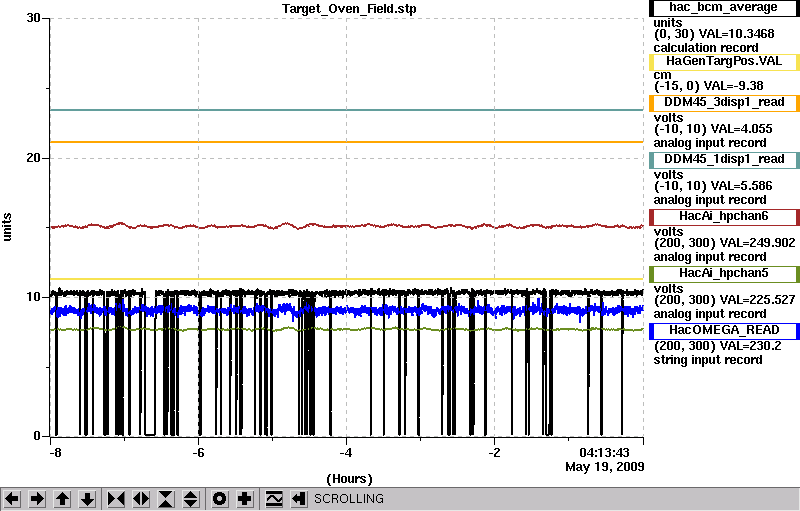Image resolution: width=800 pixels, height=511 pixels.
Task: Select the DDM45_3disp1_read orange legend entry
Action: coord(724,103)
